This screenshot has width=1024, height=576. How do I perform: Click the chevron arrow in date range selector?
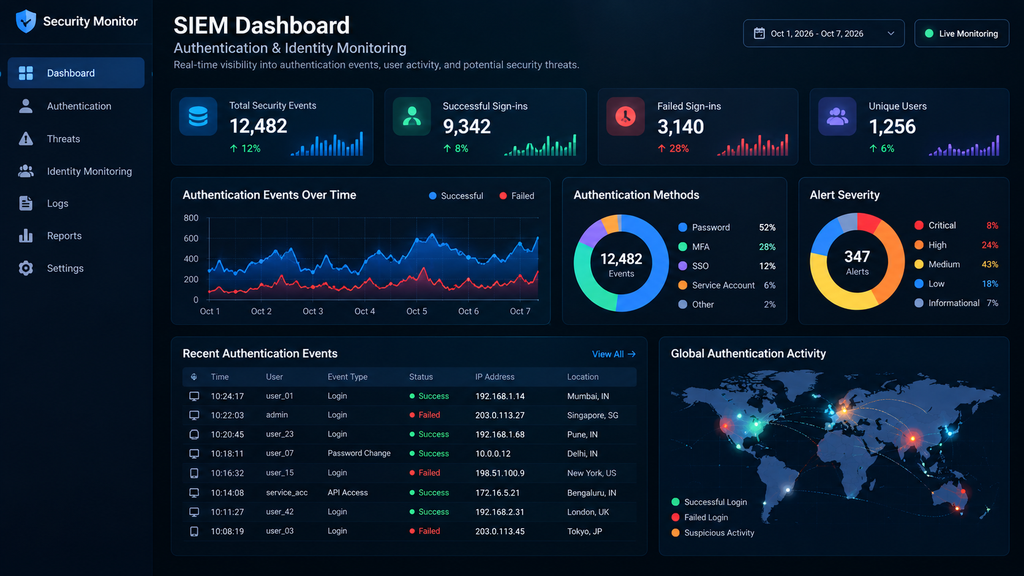[x=891, y=33]
